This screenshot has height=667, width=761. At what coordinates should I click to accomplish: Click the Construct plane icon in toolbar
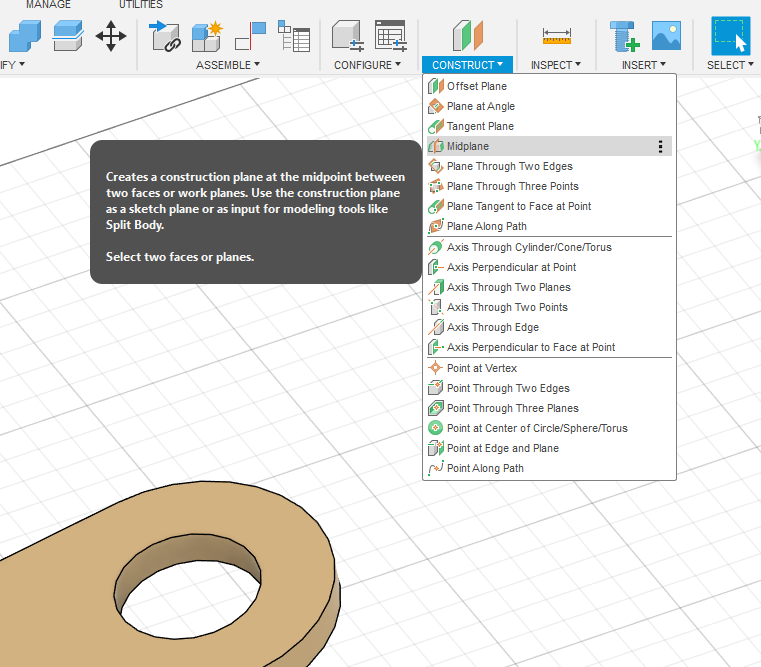pos(468,36)
